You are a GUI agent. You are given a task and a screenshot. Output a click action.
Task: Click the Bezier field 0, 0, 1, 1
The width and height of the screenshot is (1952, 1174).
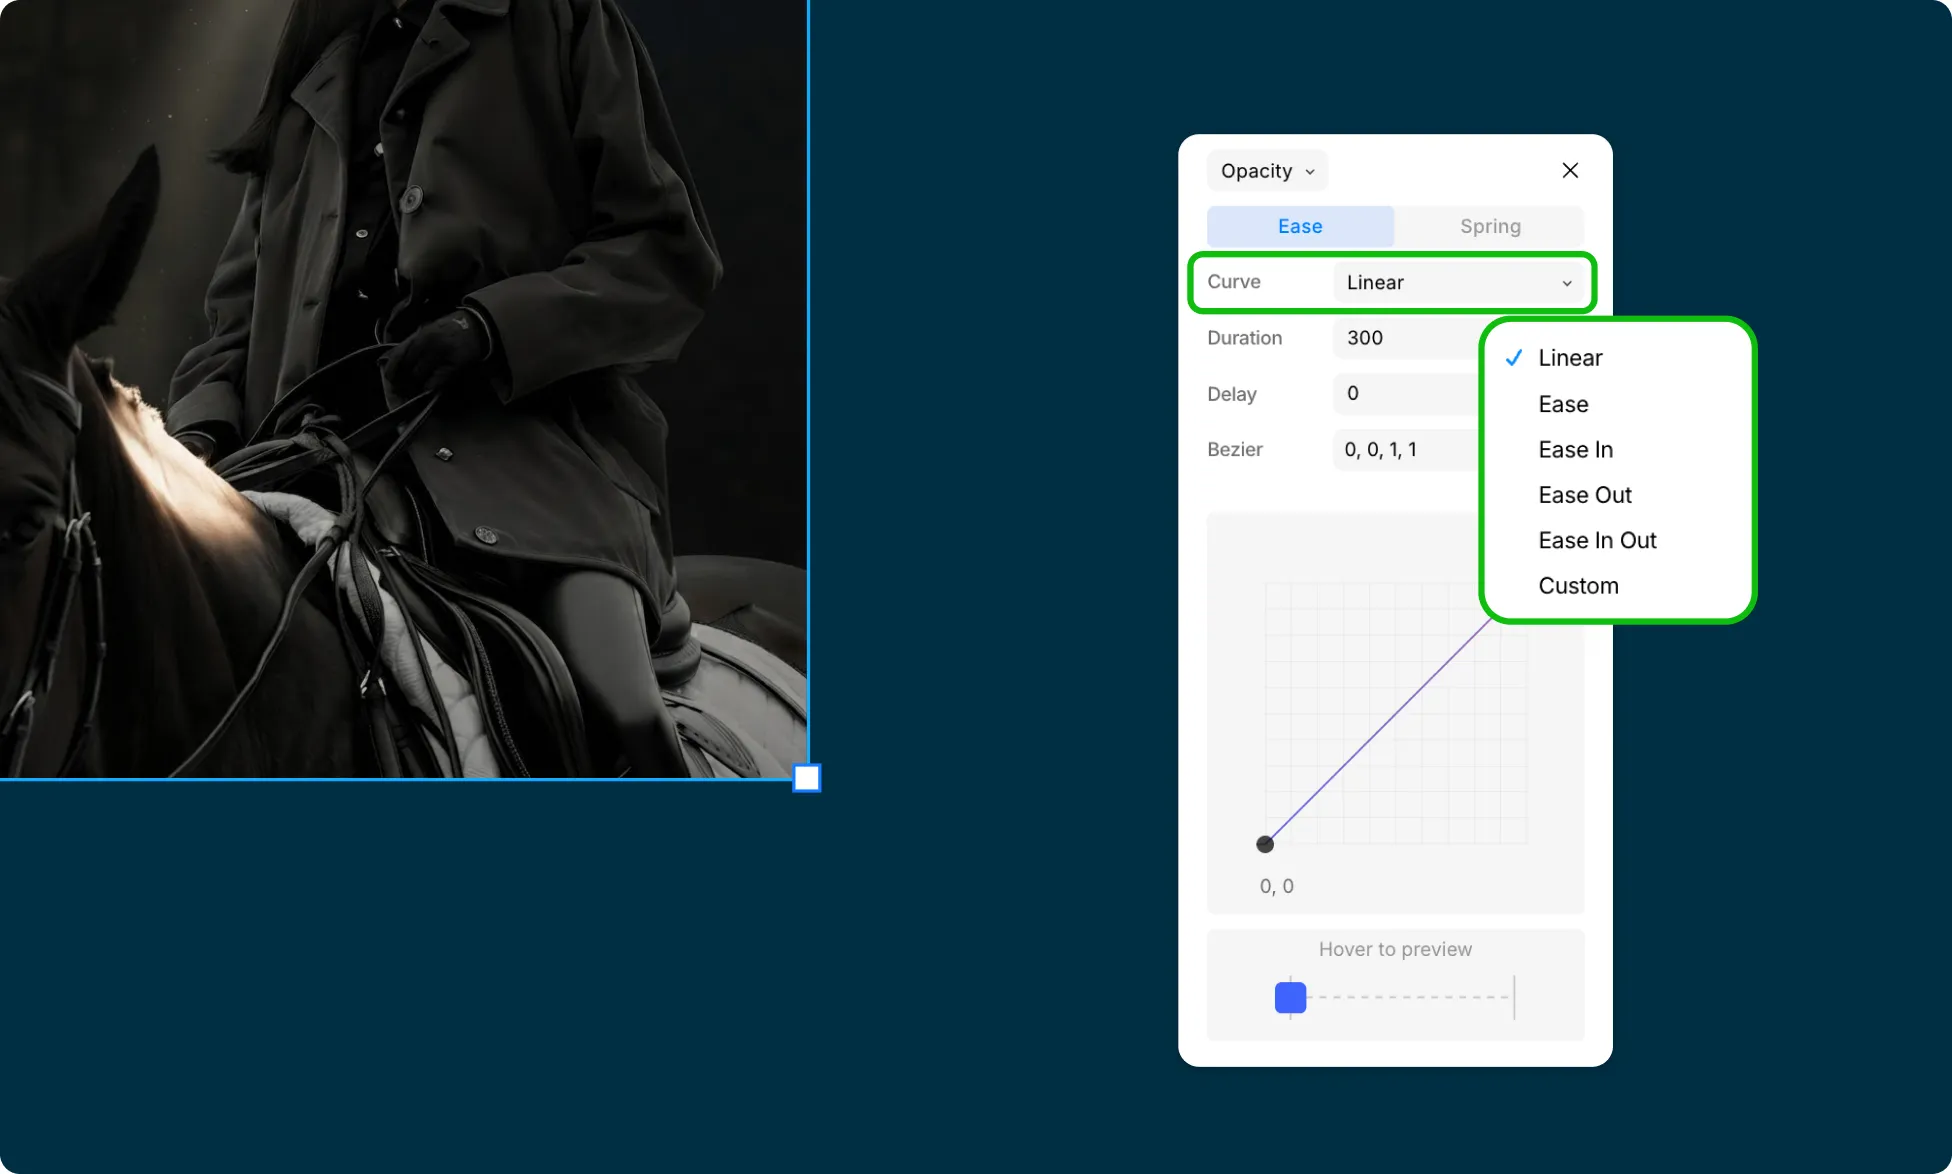coord(1406,450)
